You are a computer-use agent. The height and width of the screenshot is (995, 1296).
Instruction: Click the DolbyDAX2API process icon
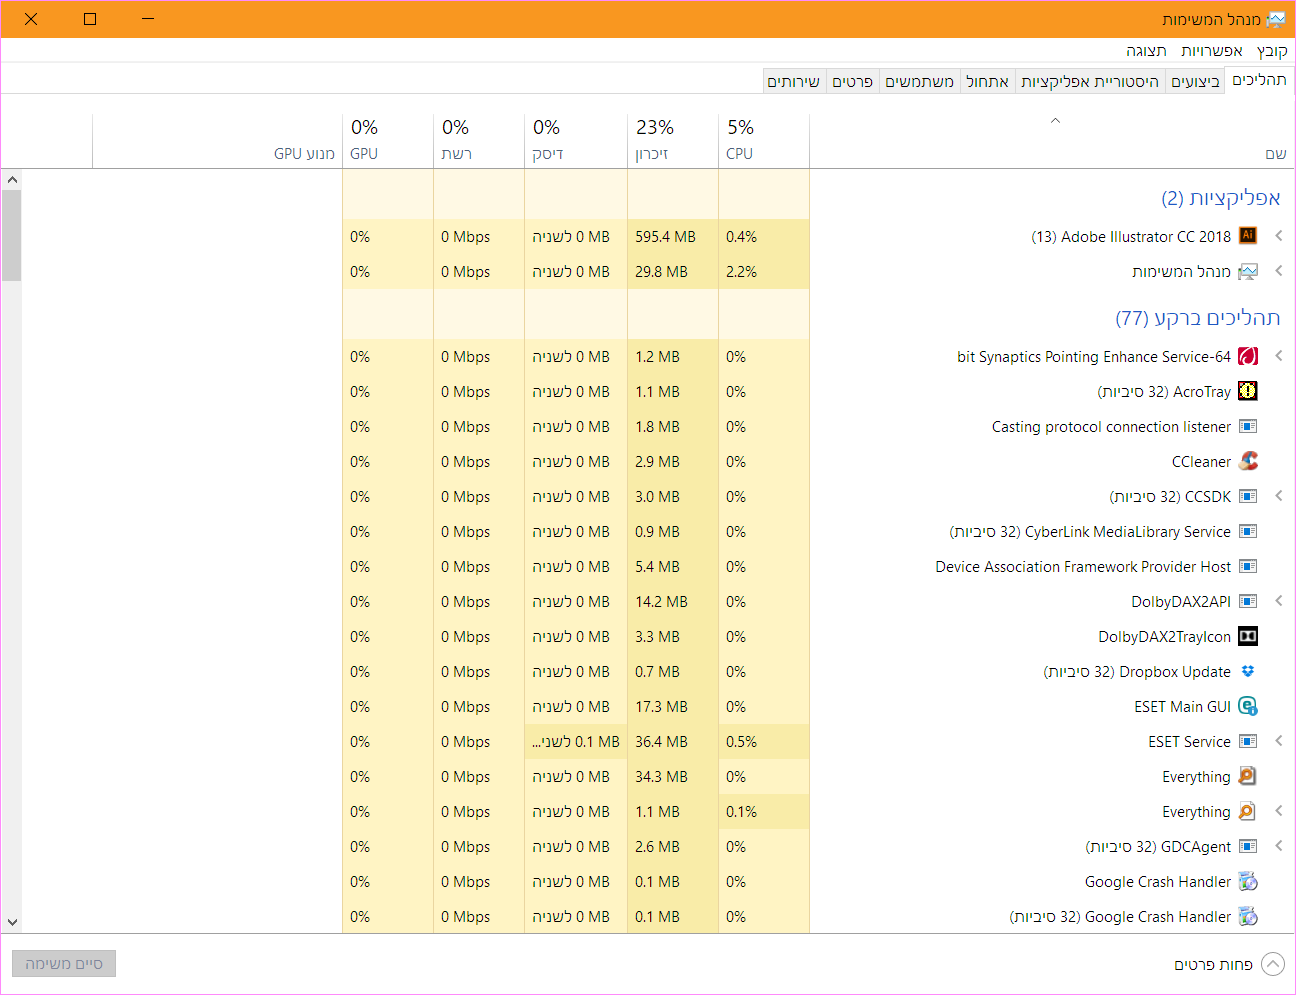pos(1248,601)
